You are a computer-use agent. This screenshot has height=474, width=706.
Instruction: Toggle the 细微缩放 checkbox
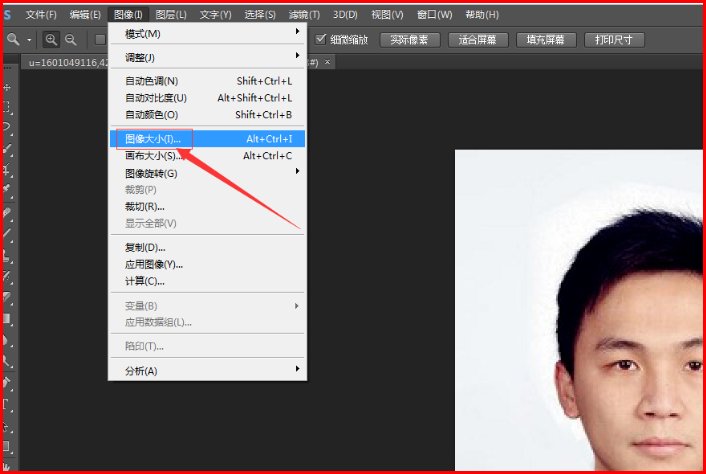[x=320, y=39]
